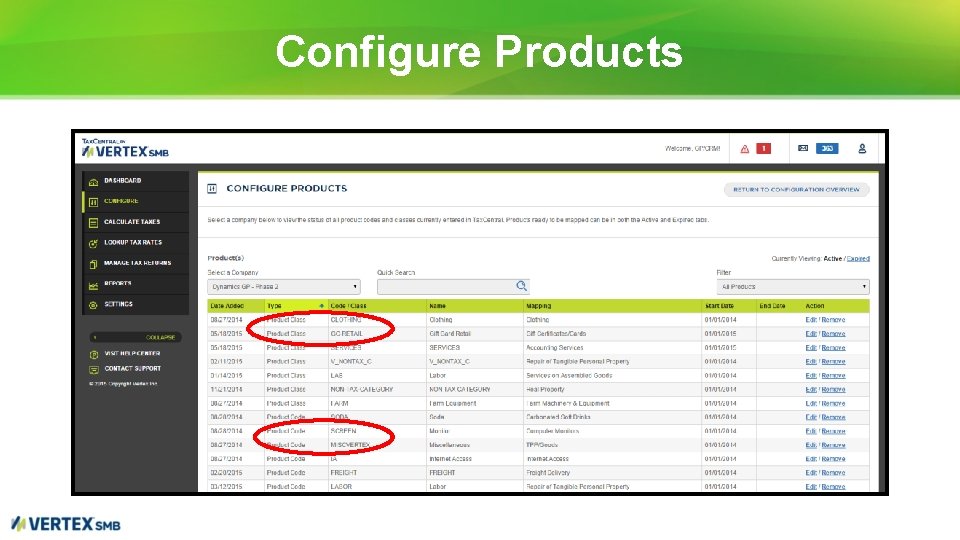
Task: Click the red alert triangle icon
Action: [x=744, y=149]
